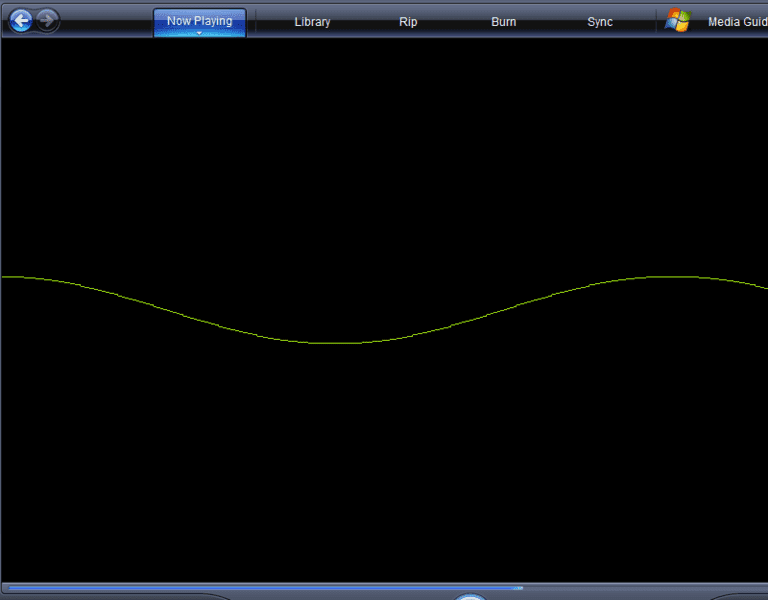Click the green waveform's right-side peak
The height and width of the screenshot is (600, 768).
(x=662, y=276)
